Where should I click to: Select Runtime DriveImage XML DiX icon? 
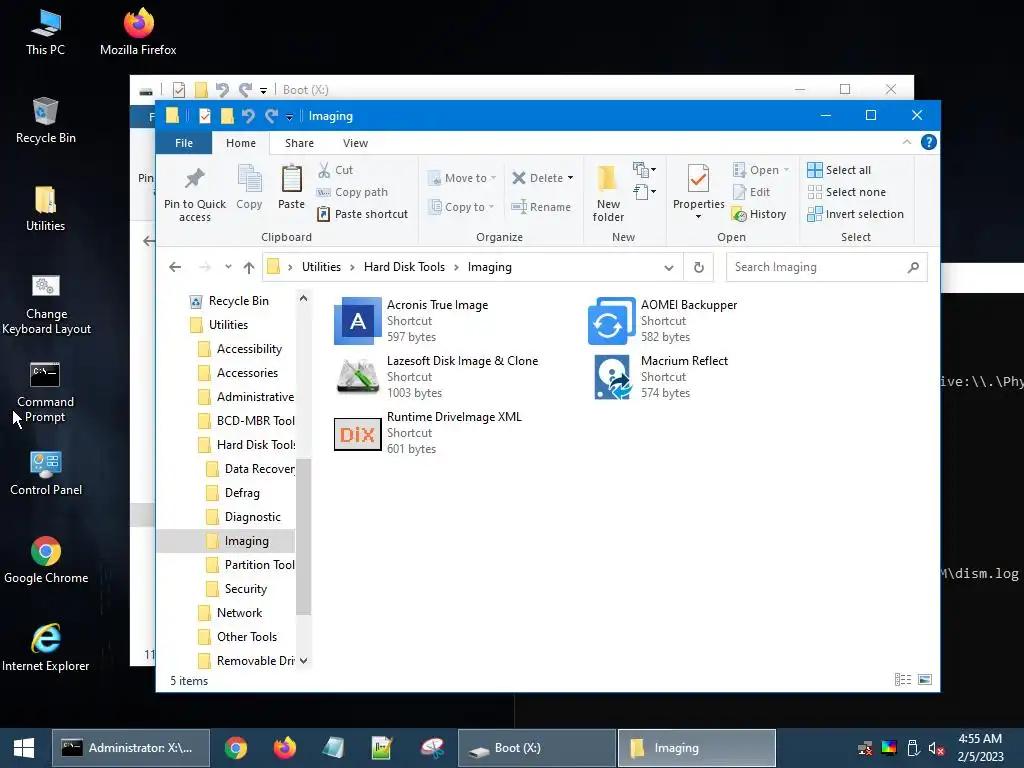[x=357, y=434]
